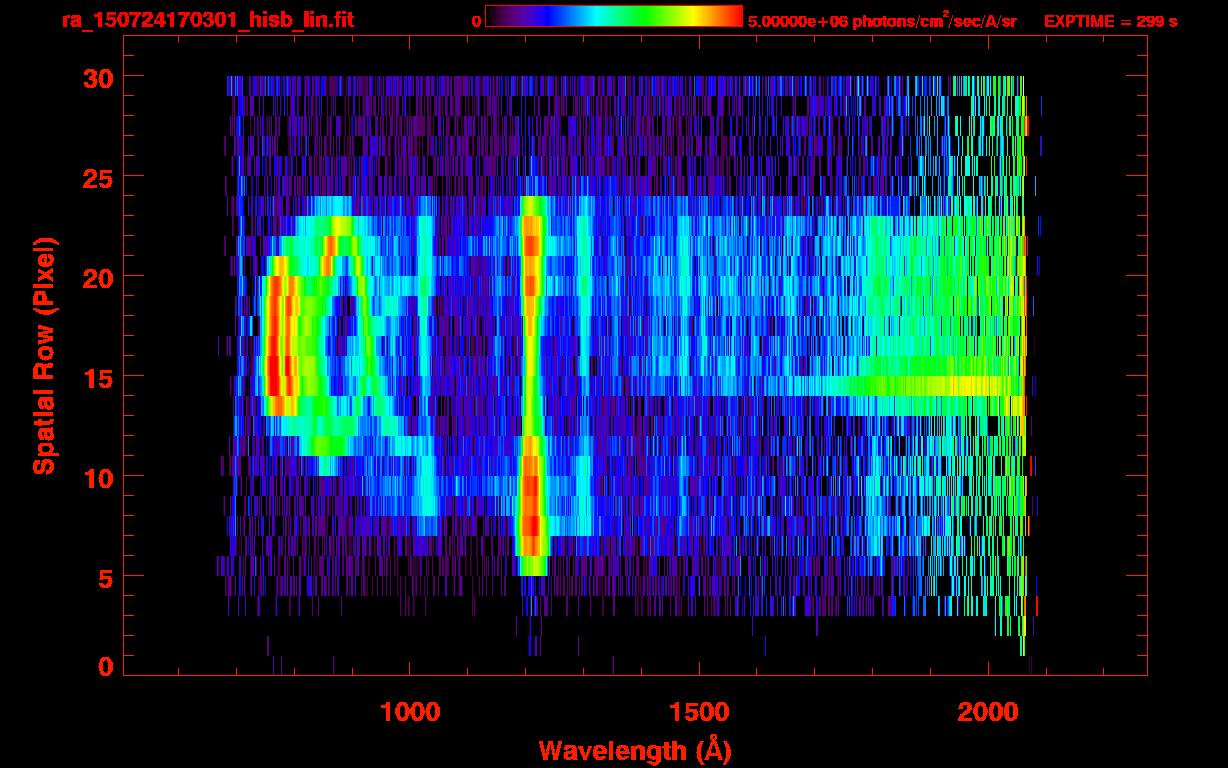Click the y-axis tick label 5
1228x768 pixels.
click(106, 577)
